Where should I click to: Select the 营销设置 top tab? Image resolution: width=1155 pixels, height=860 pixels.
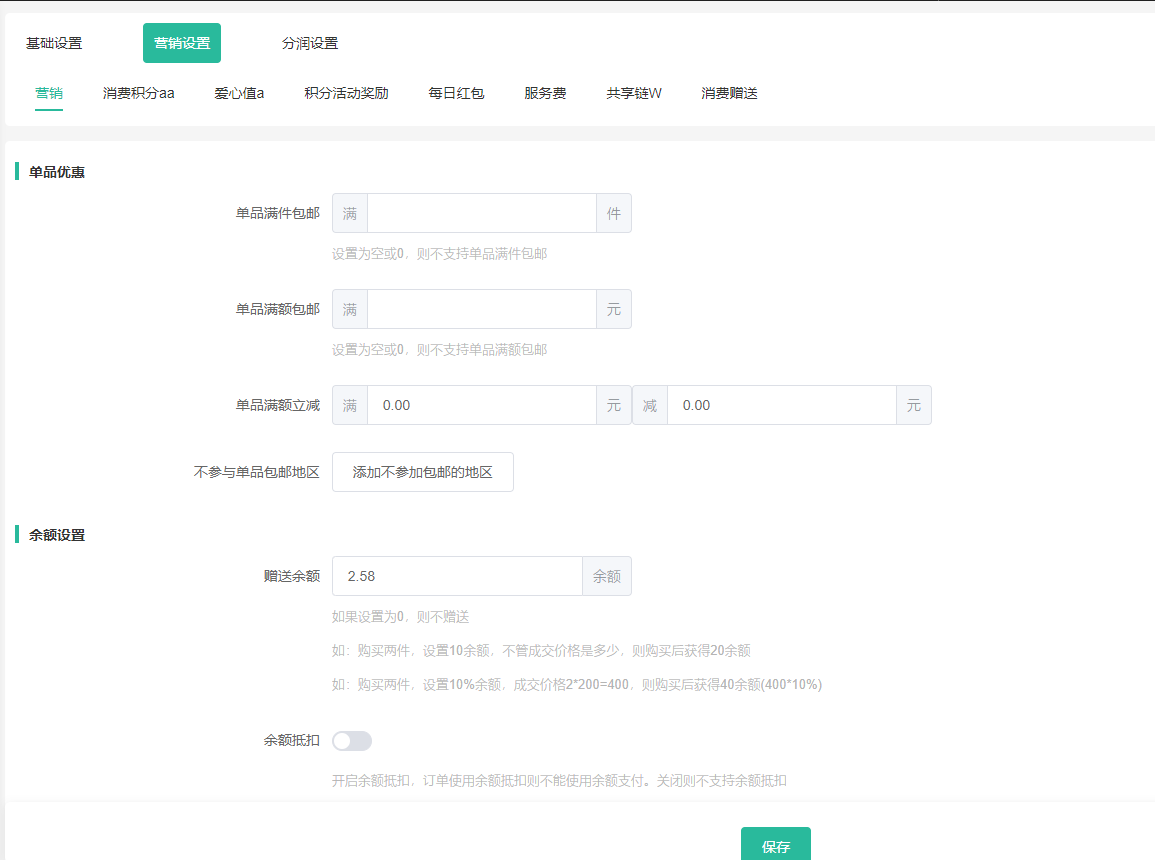click(182, 43)
